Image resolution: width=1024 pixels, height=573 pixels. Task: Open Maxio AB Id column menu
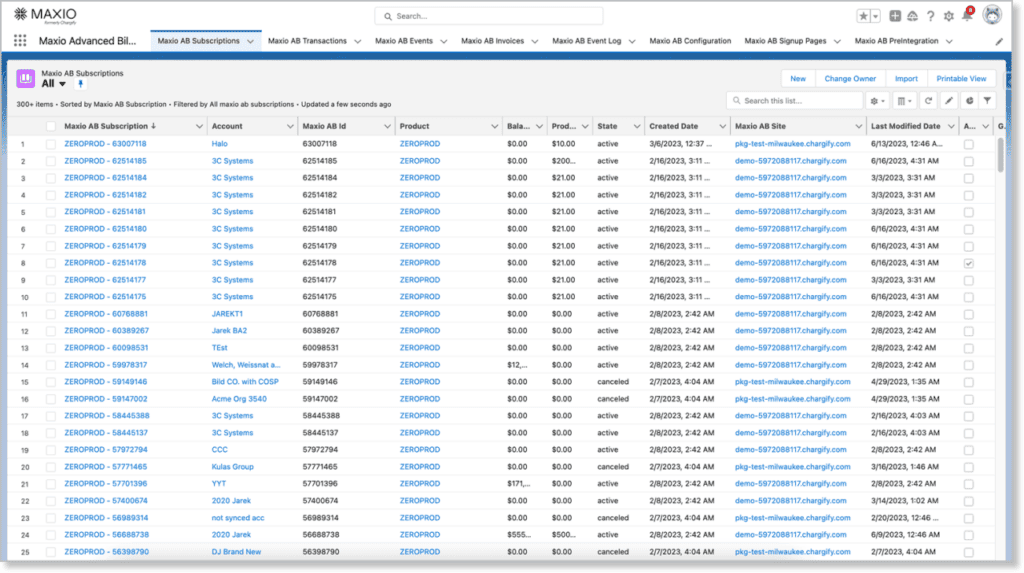click(x=387, y=126)
